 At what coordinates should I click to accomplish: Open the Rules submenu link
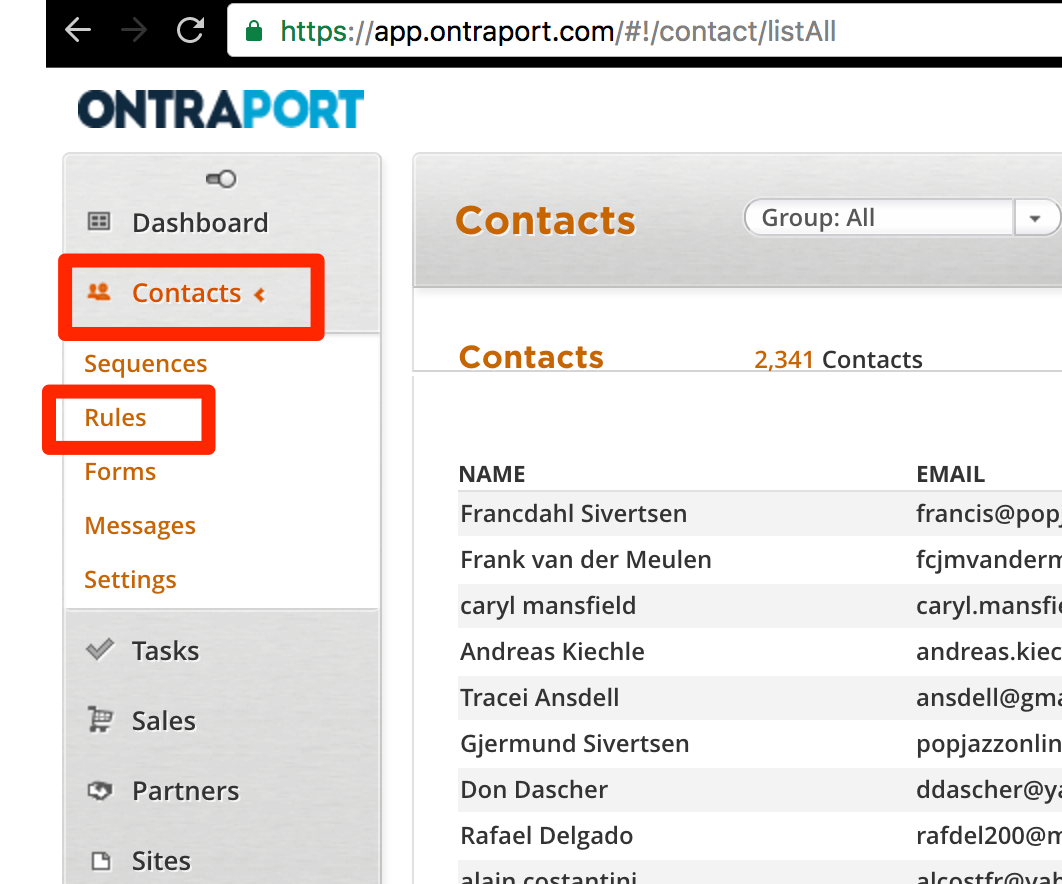[115, 418]
